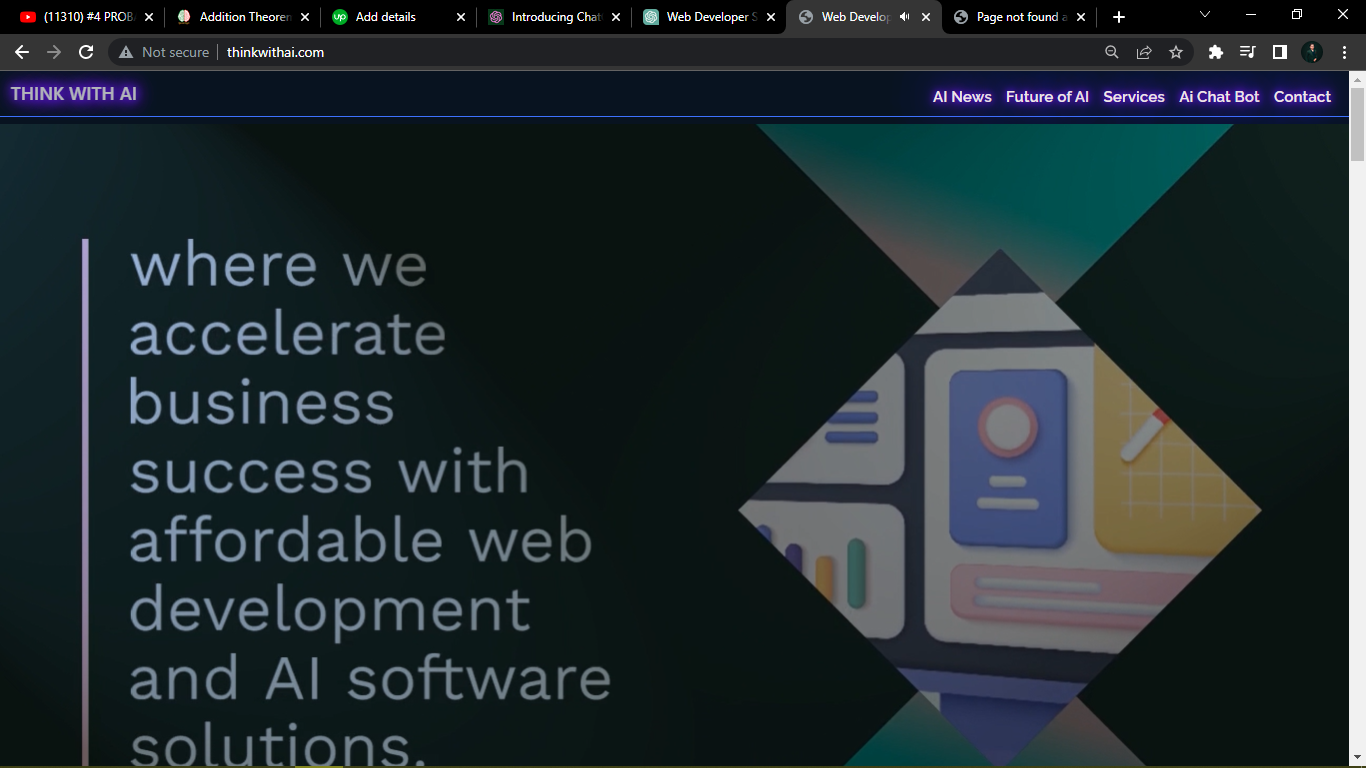Visit the Contact page link
Viewport: 1366px width, 768px height.
click(1302, 97)
